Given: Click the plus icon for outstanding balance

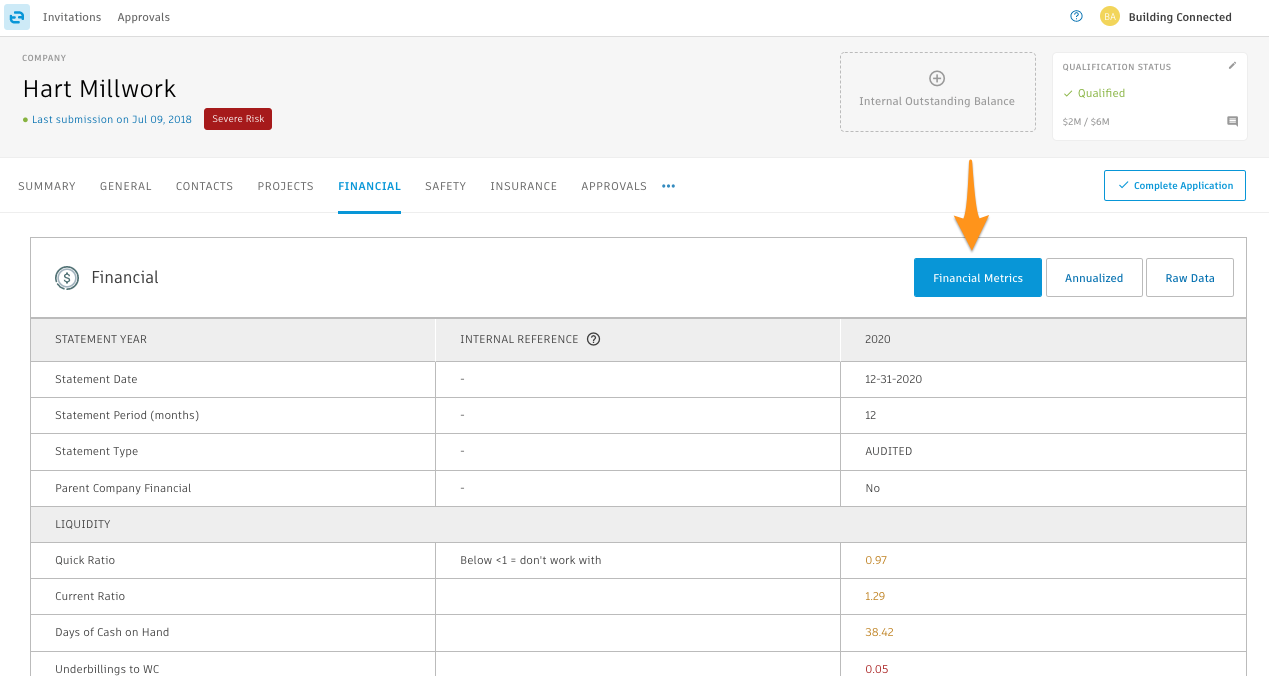Looking at the screenshot, I should click(937, 78).
